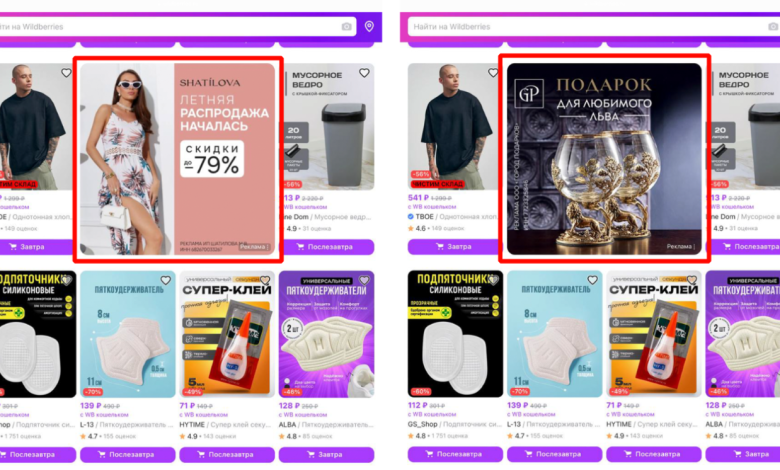Click Завтра cart button under right t-shirt

point(455,247)
